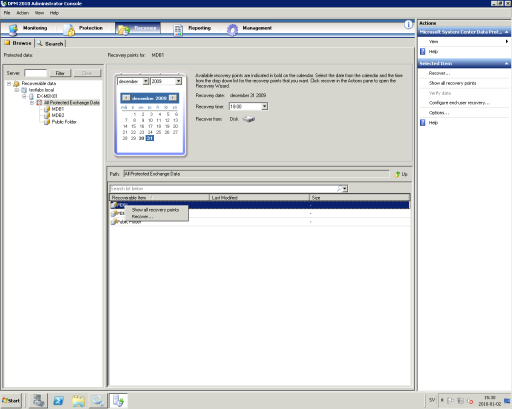Open the year dropdown showing 2009
Viewport: 512px width, 409px height.
click(179, 81)
